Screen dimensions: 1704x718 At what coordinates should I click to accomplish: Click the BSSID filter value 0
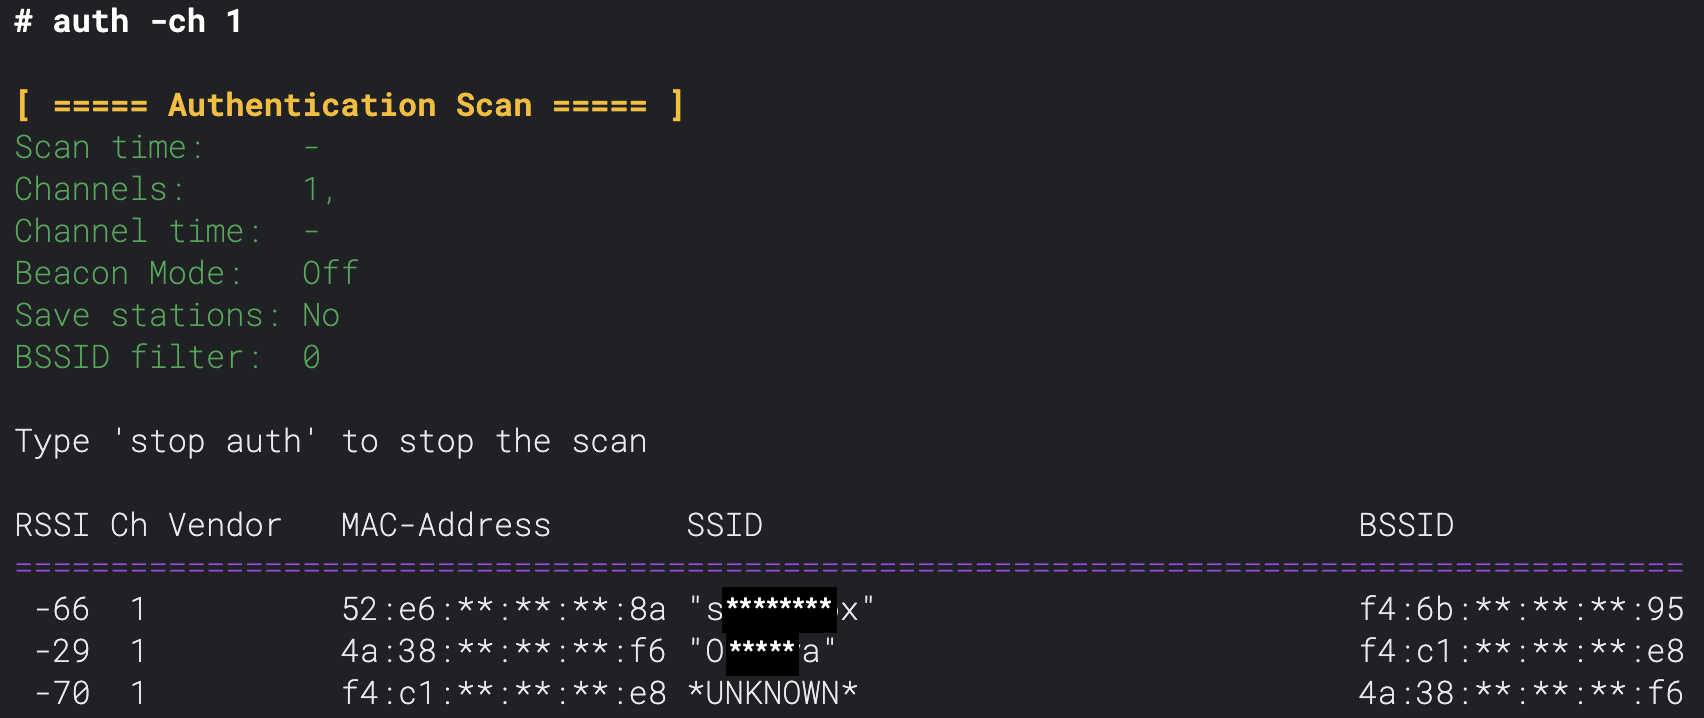tap(312, 357)
